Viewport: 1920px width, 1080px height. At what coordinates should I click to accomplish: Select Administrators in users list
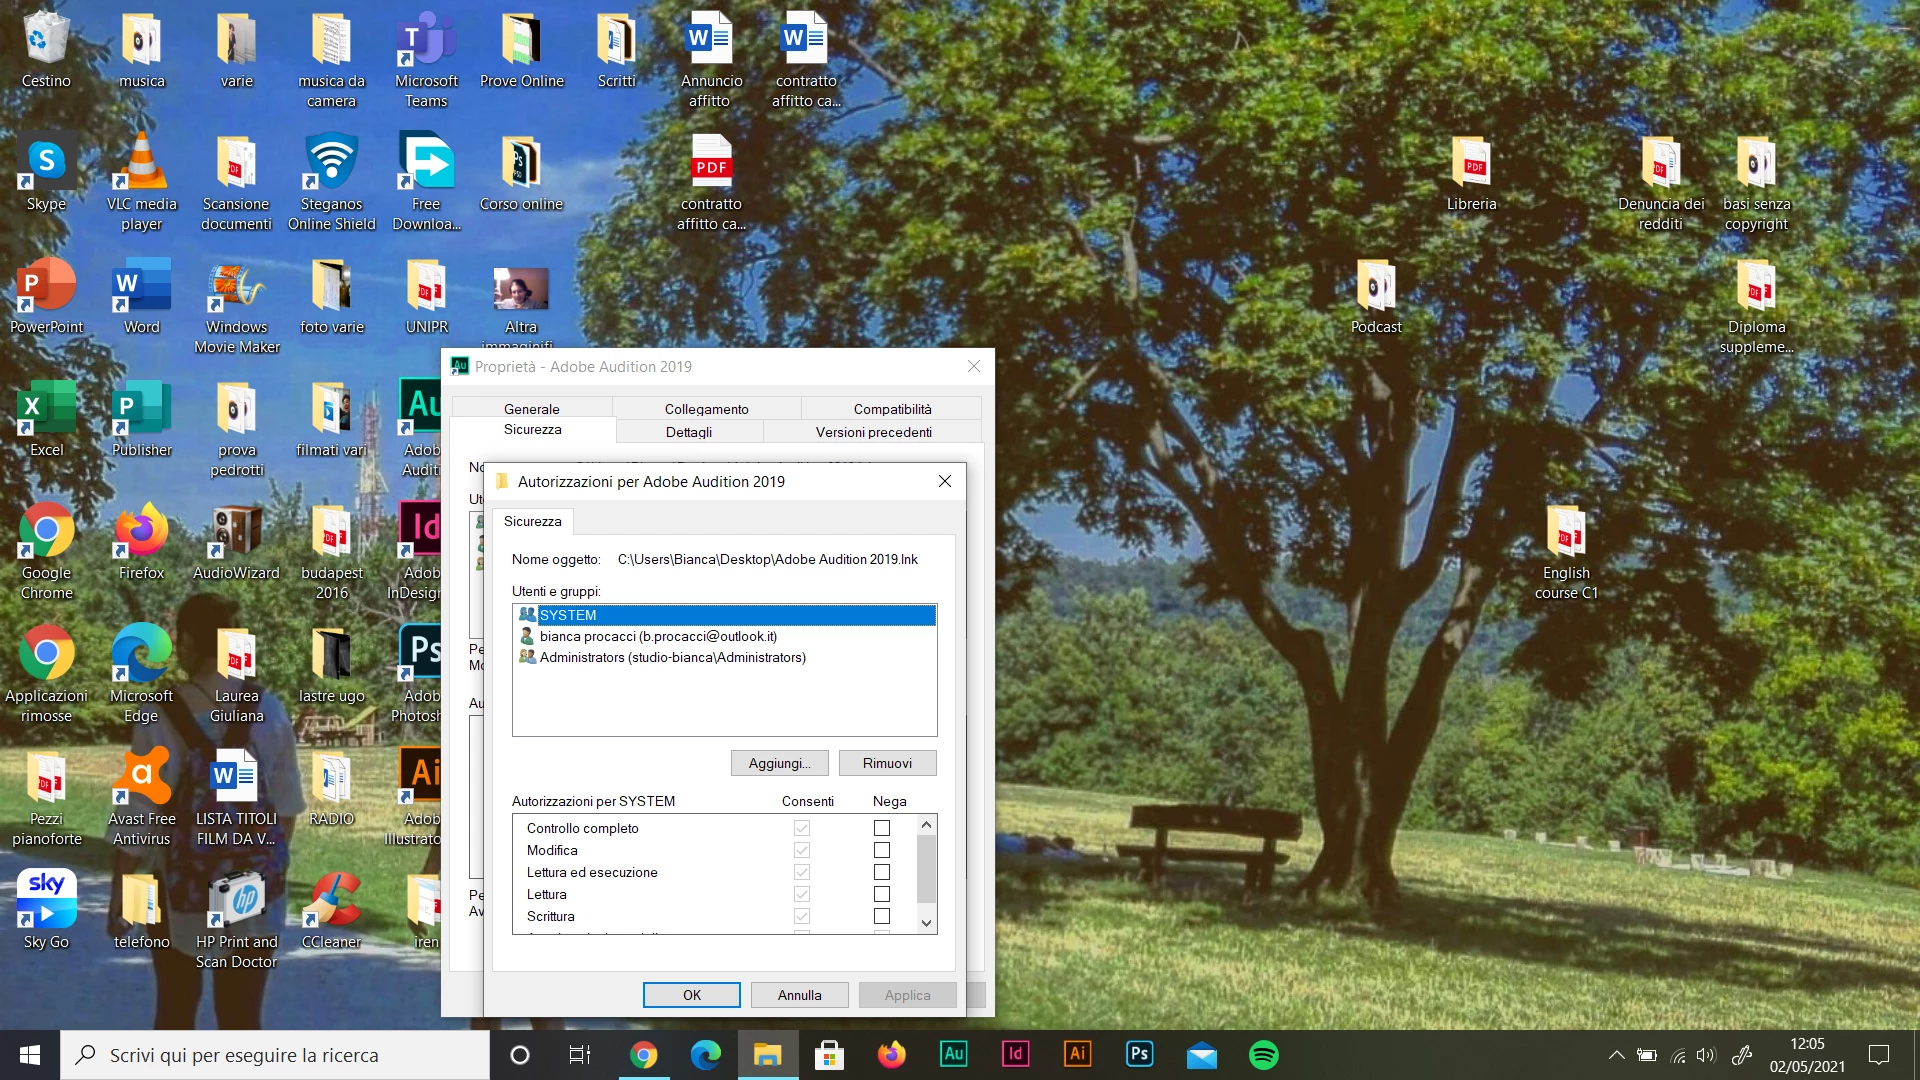[x=672, y=657]
